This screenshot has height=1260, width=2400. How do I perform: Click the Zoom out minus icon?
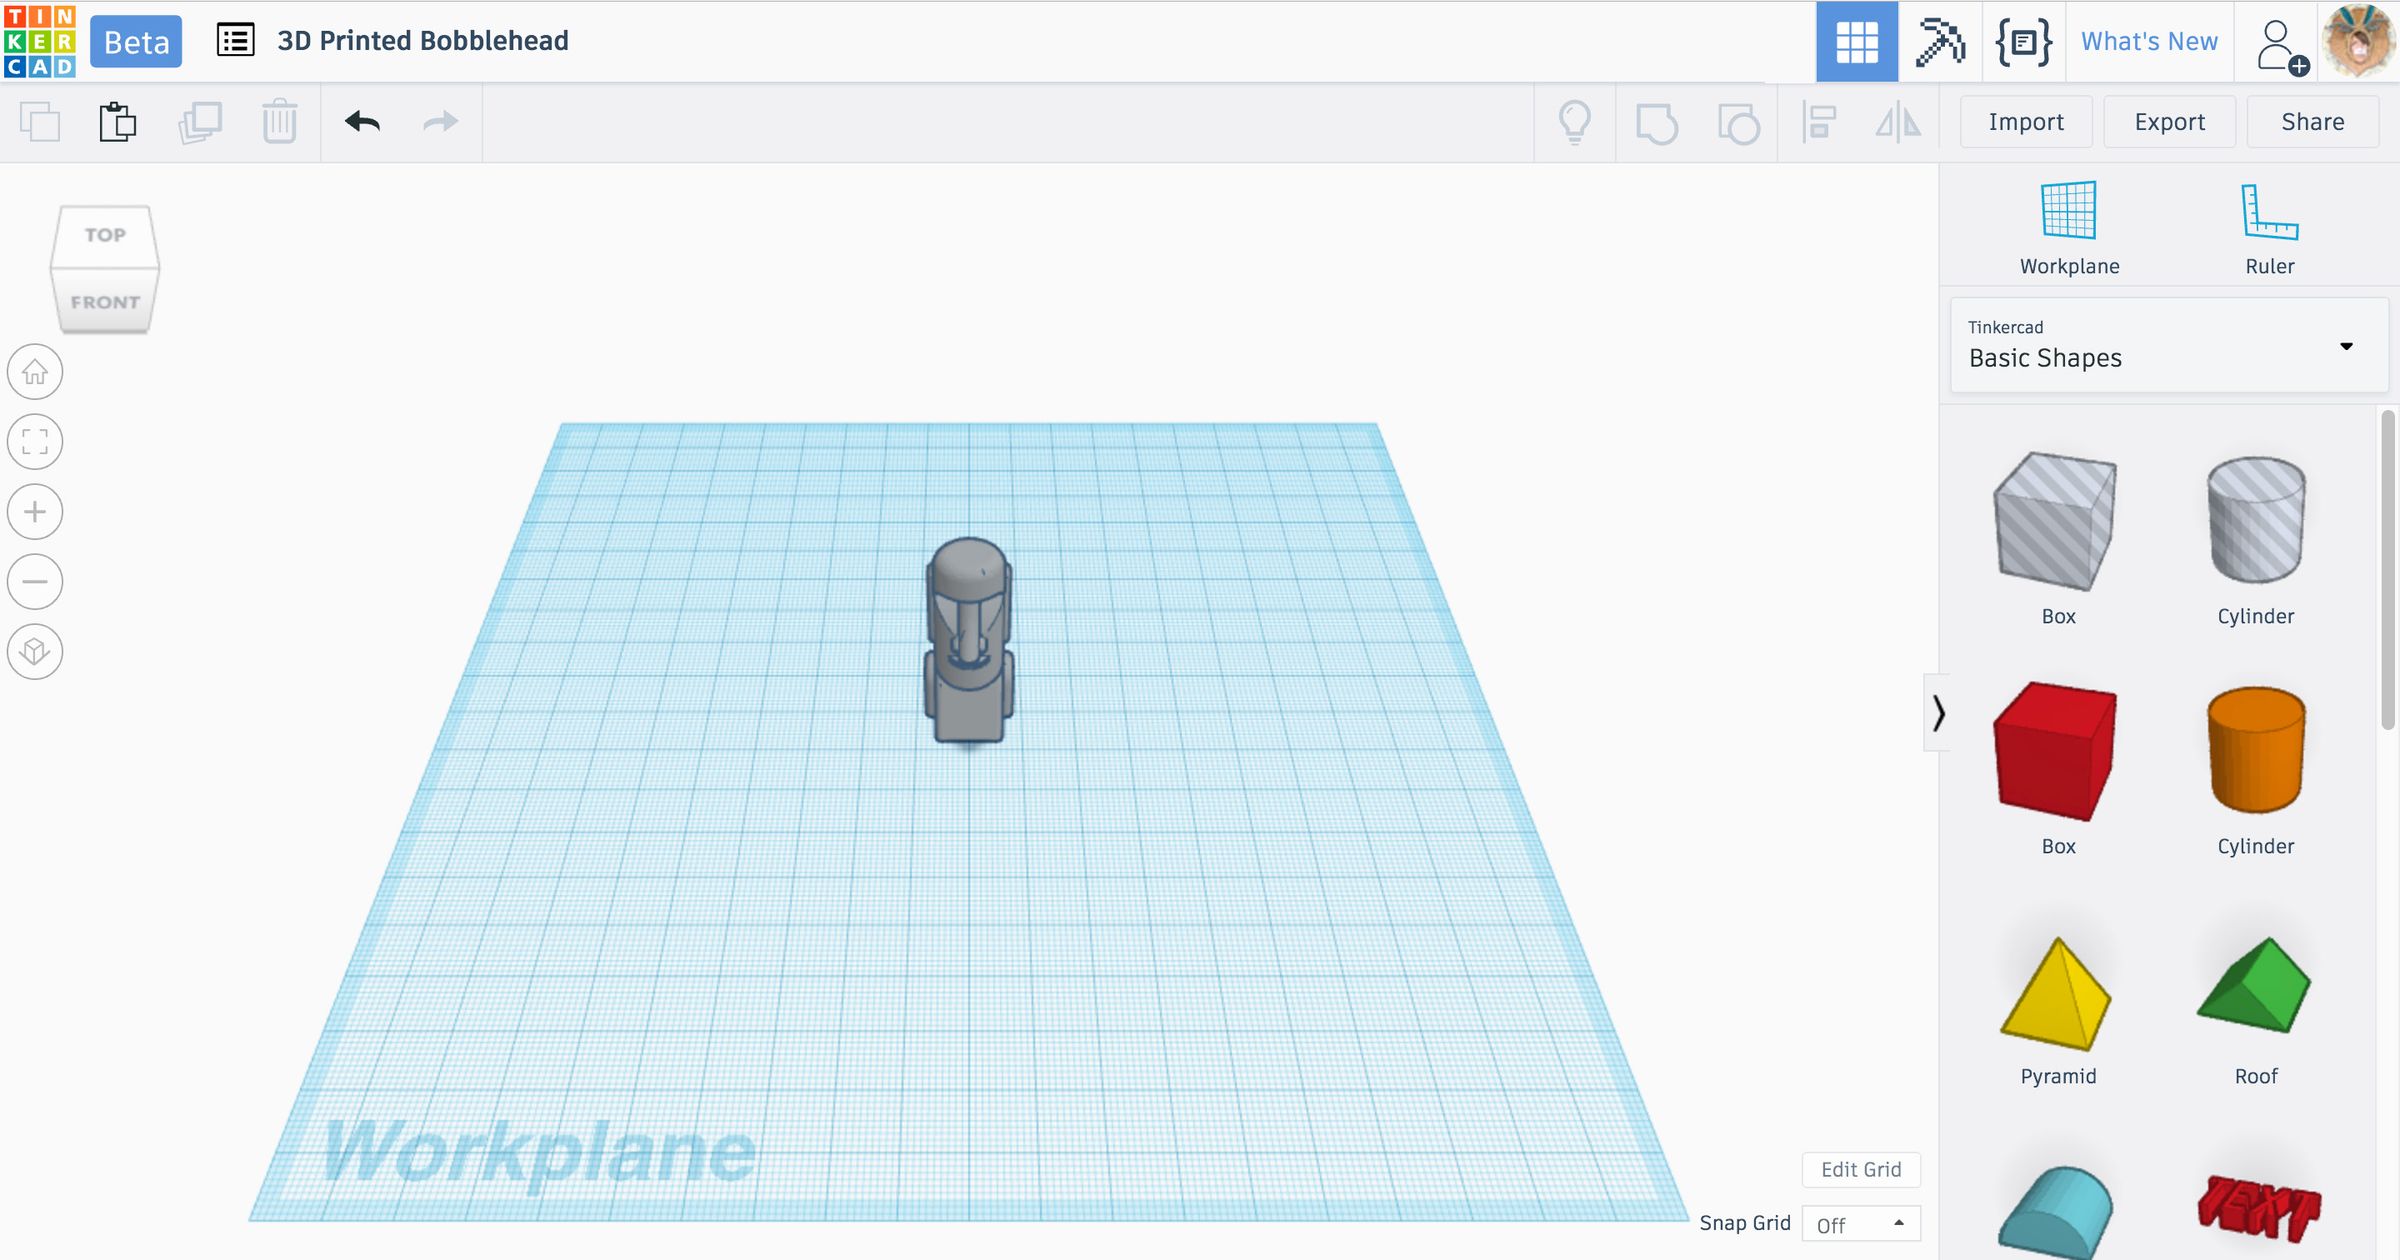35,582
